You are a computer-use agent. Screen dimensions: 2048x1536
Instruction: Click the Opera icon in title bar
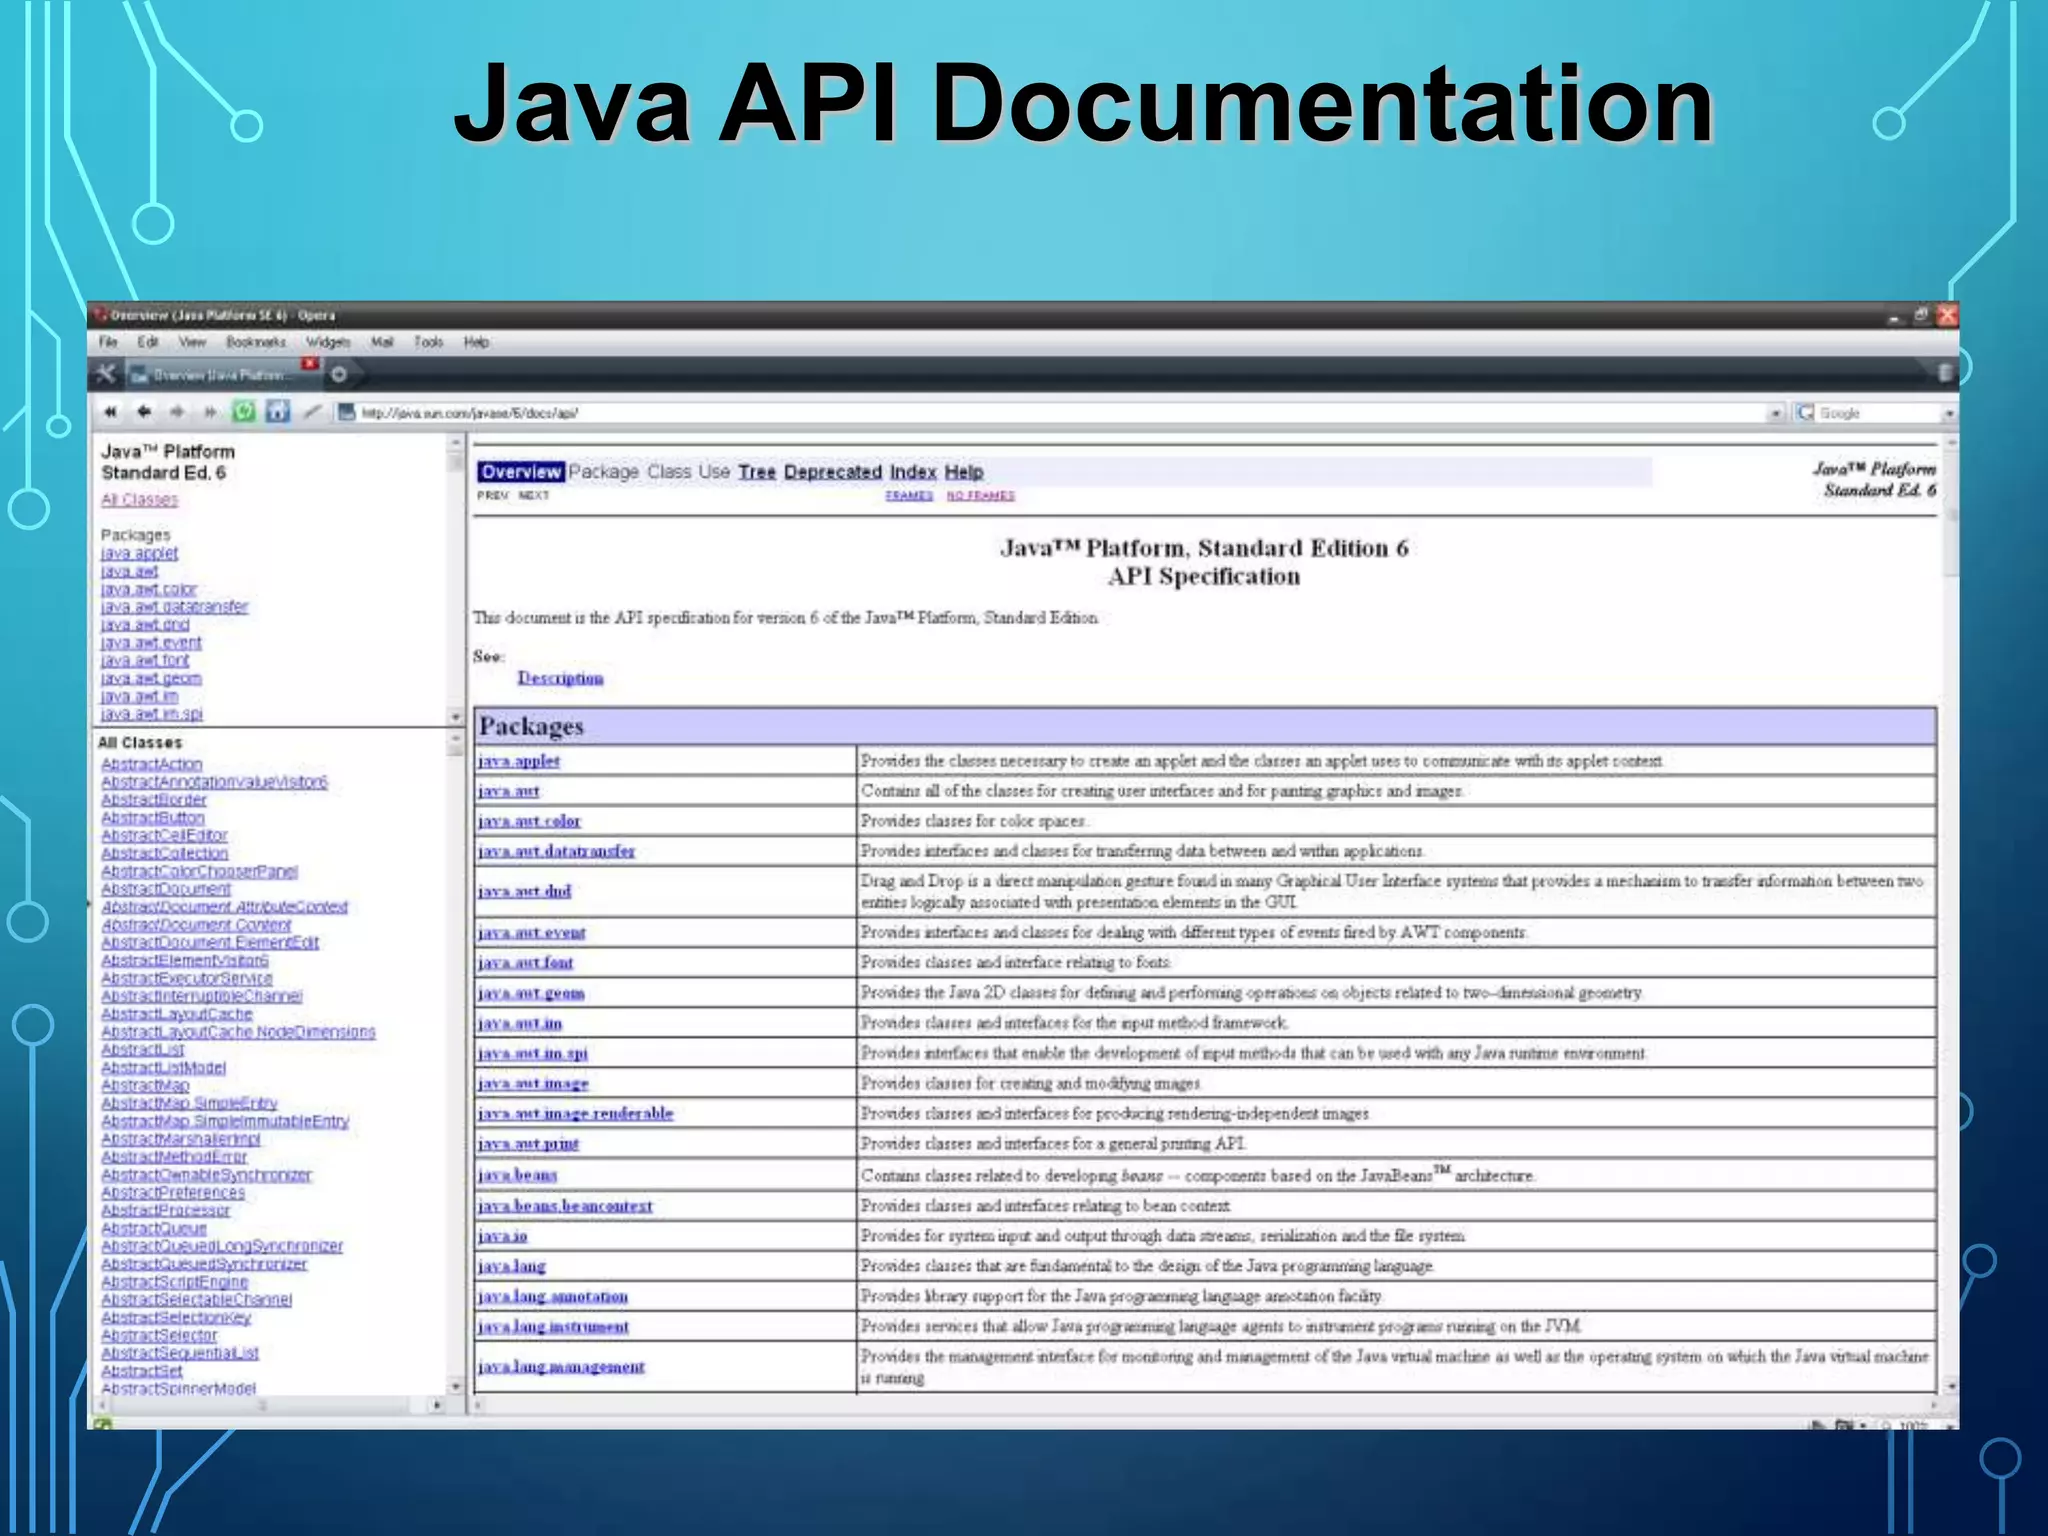pyautogui.click(x=100, y=315)
